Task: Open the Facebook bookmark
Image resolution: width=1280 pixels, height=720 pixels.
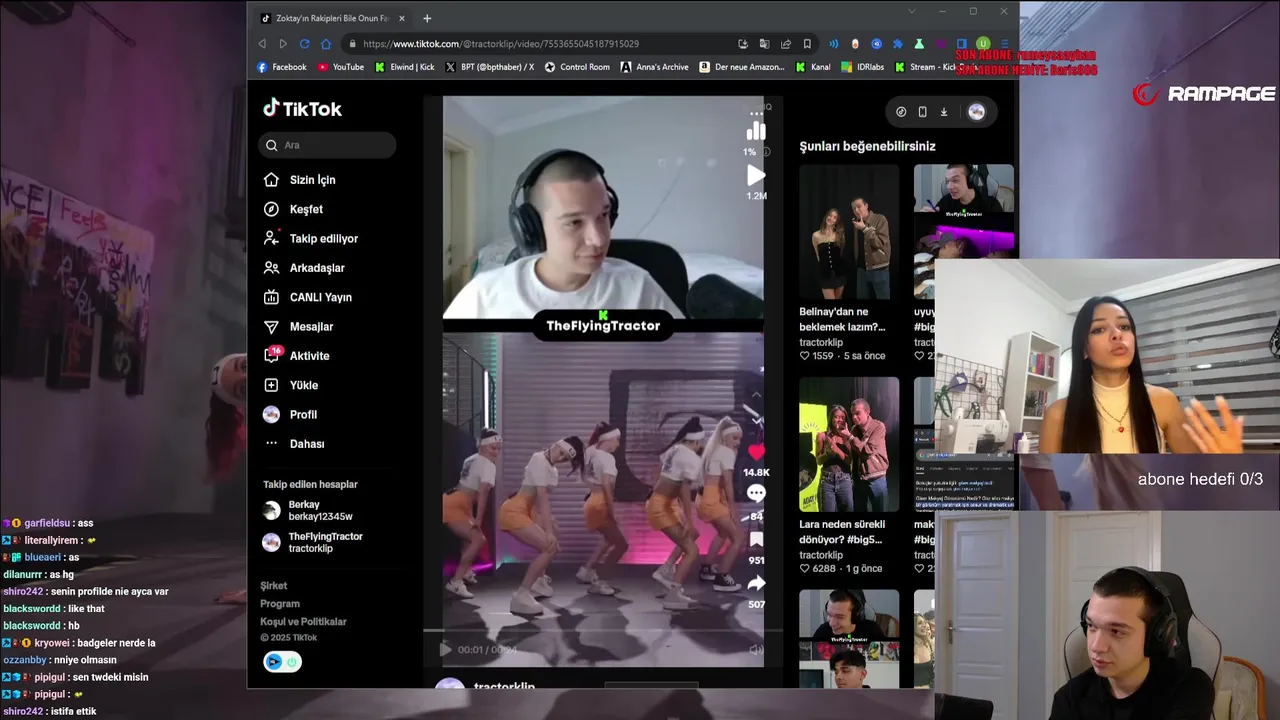Action: pyautogui.click(x=282, y=67)
